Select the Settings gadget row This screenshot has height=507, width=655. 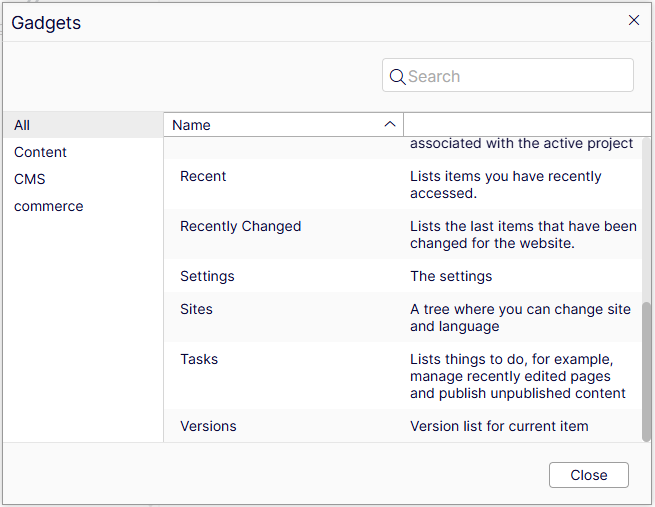(x=207, y=276)
